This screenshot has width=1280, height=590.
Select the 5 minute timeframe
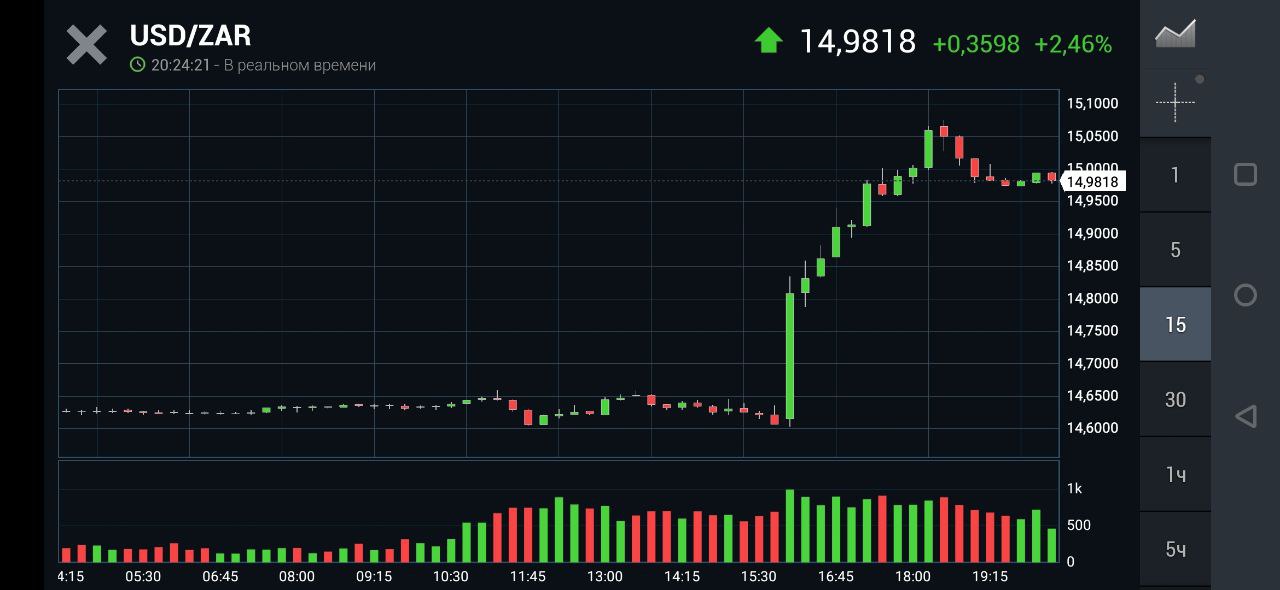pyautogui.click(x=1175, y=250)
